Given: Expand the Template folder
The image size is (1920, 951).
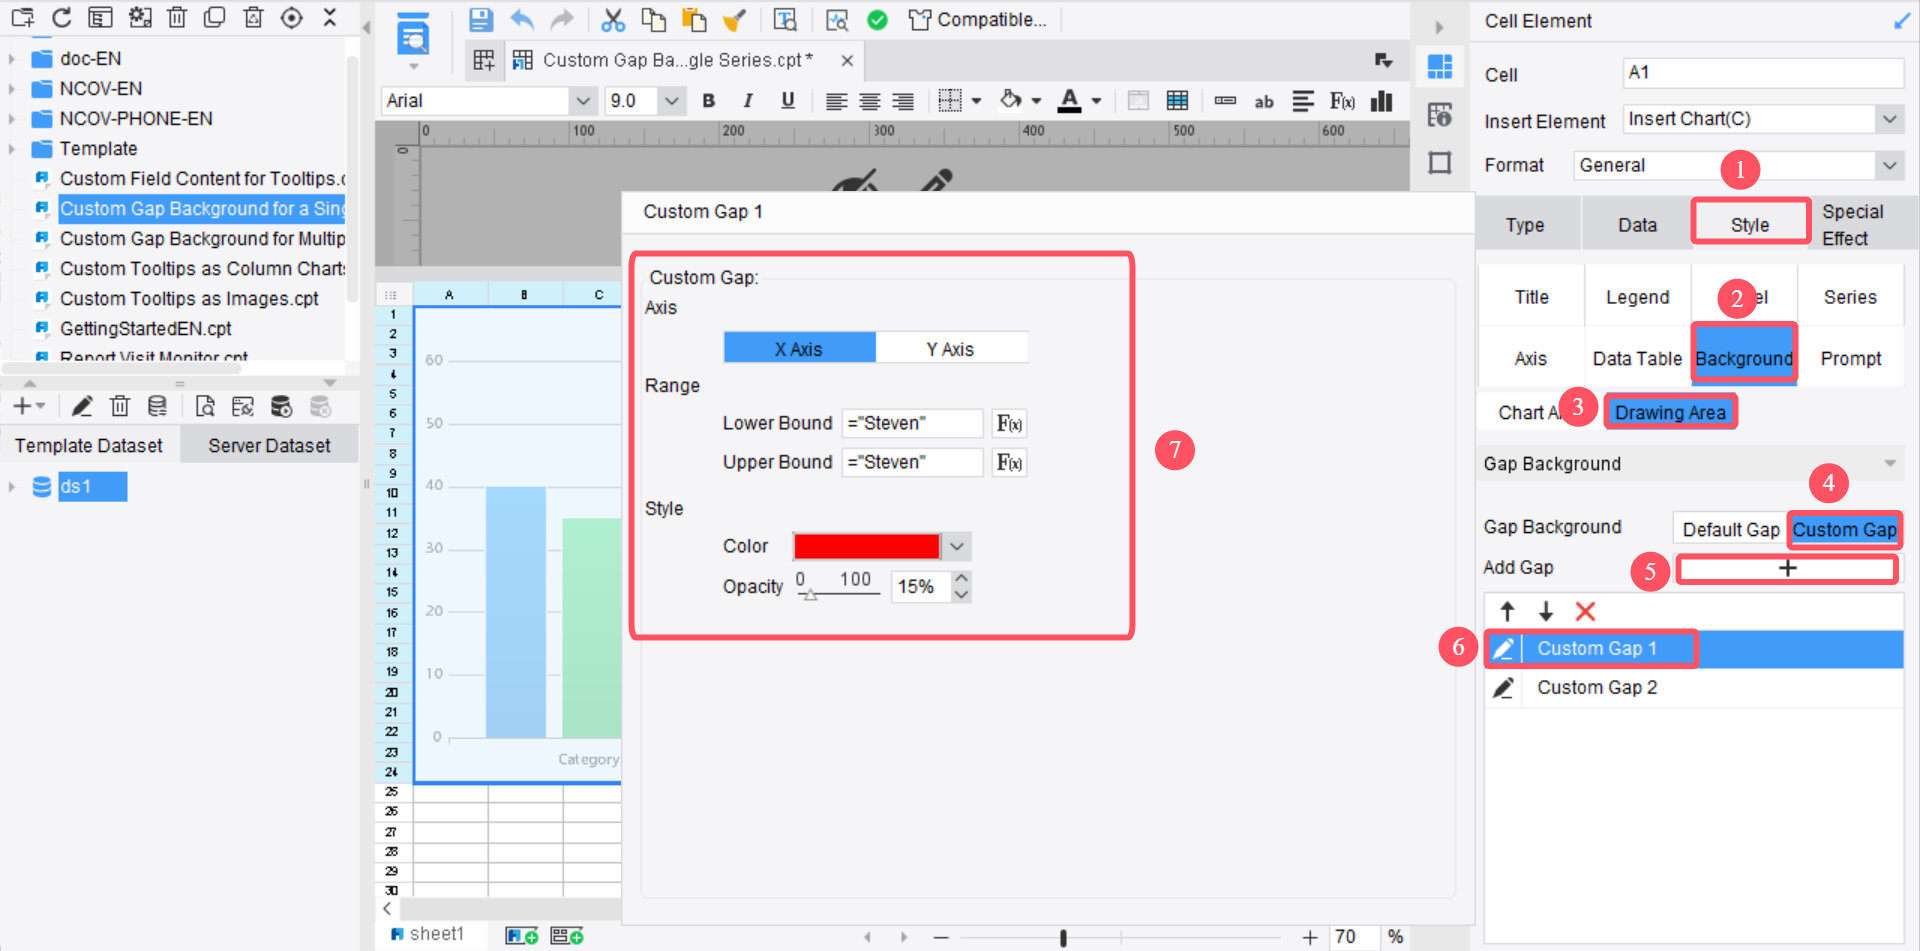Looking at the screenshot, I should point(12,149).
